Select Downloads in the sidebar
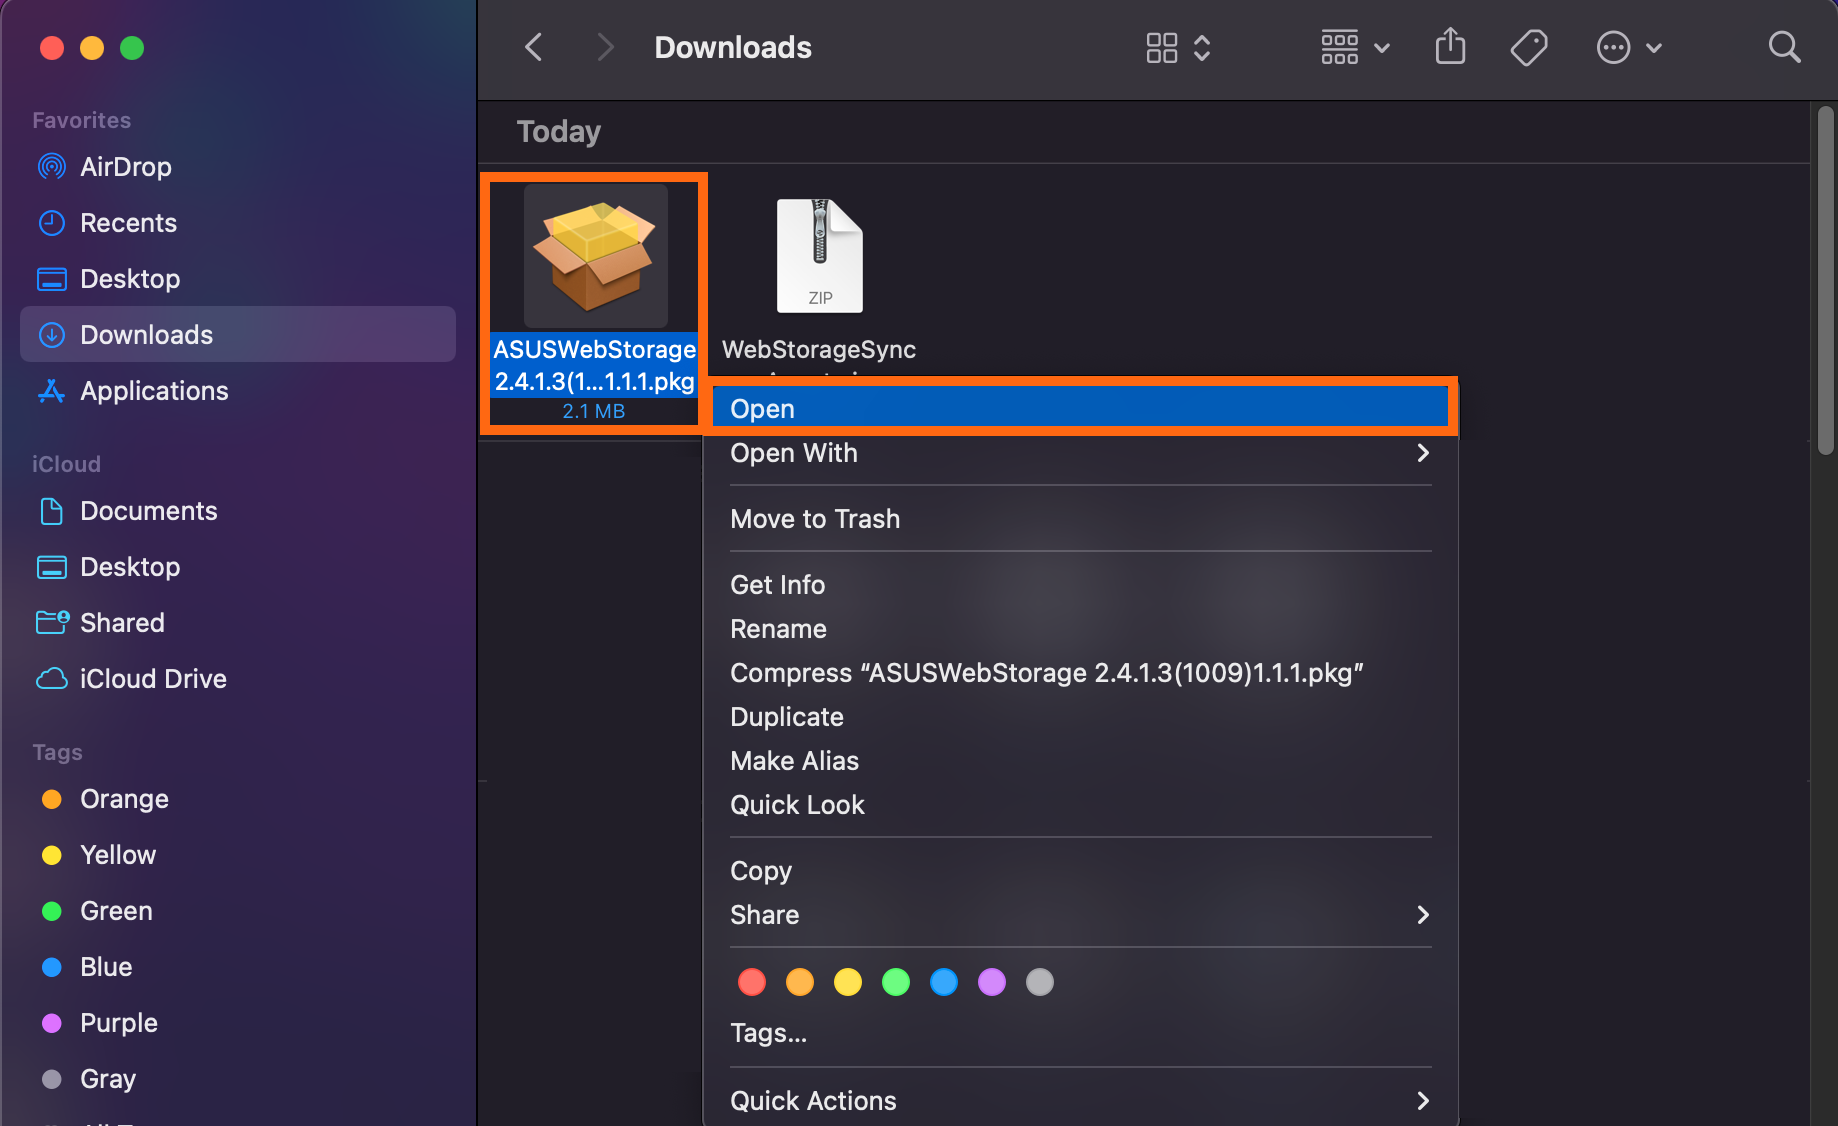Screen dimensions: 1838x1126 click(x=238, y=335)
